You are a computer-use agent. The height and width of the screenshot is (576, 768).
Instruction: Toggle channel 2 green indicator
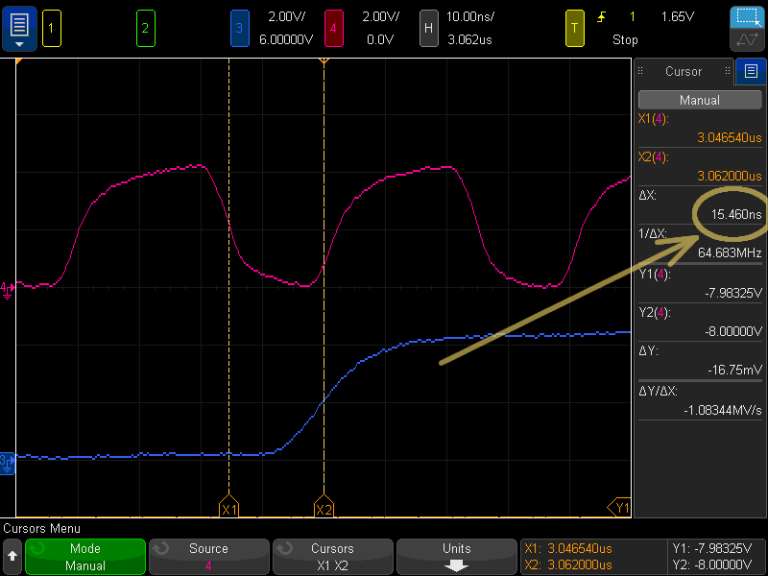[145, 29]
